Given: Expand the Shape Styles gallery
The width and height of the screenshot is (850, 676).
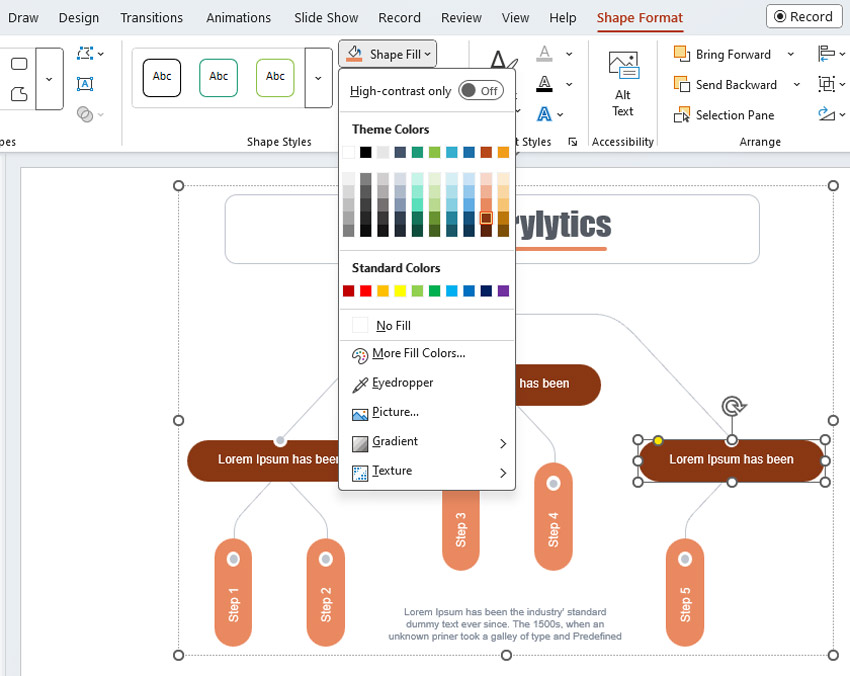Looking at the screenshot, I should pyautogui.click(x=318, y=78).
